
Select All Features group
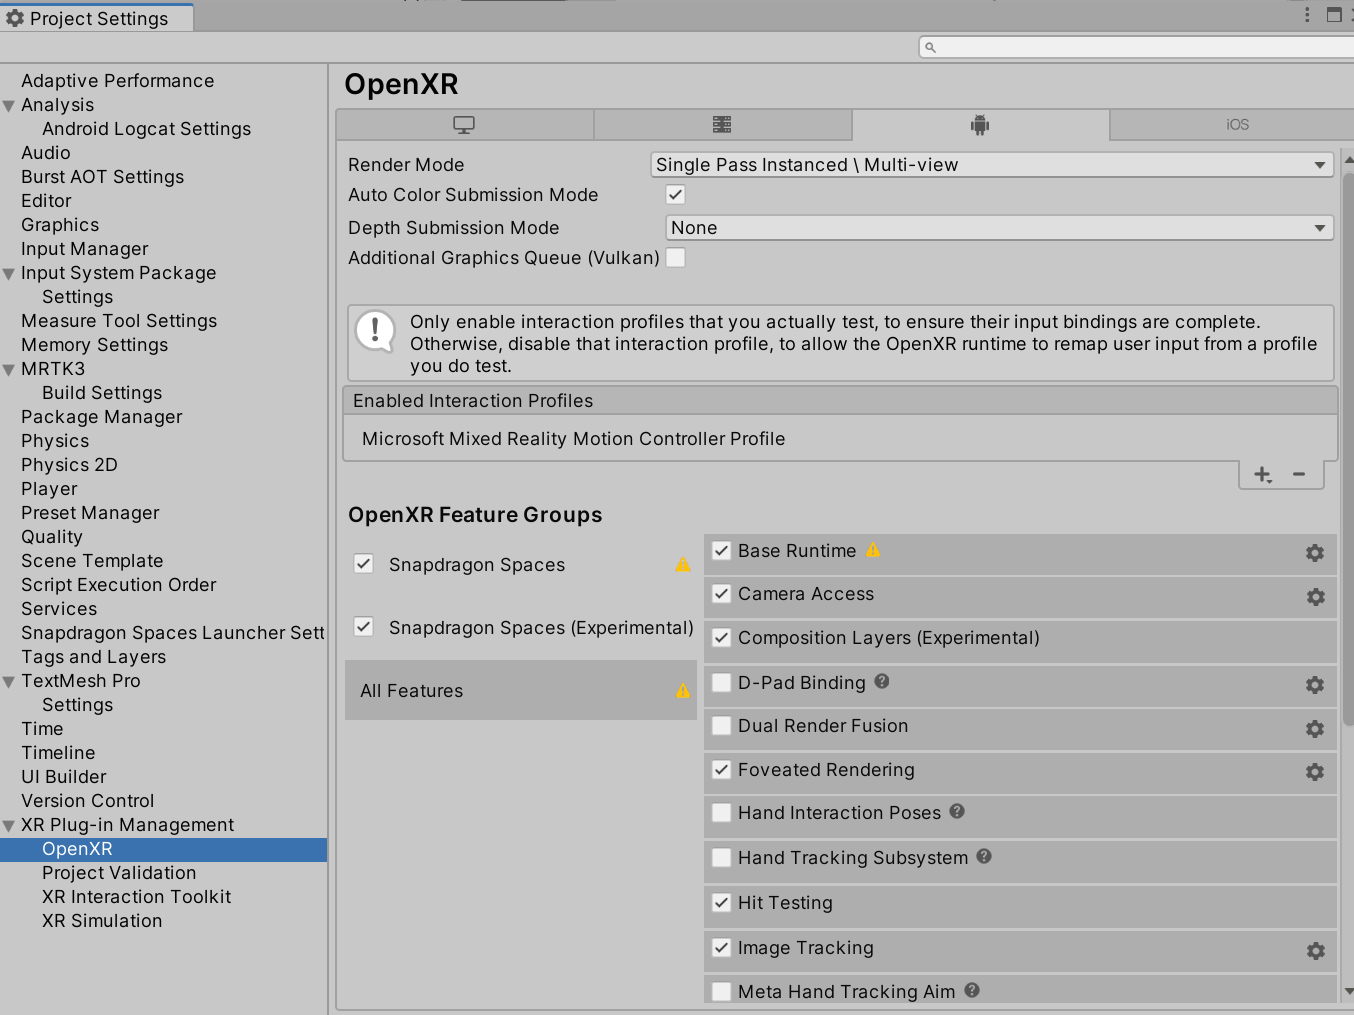pos(520,690)
